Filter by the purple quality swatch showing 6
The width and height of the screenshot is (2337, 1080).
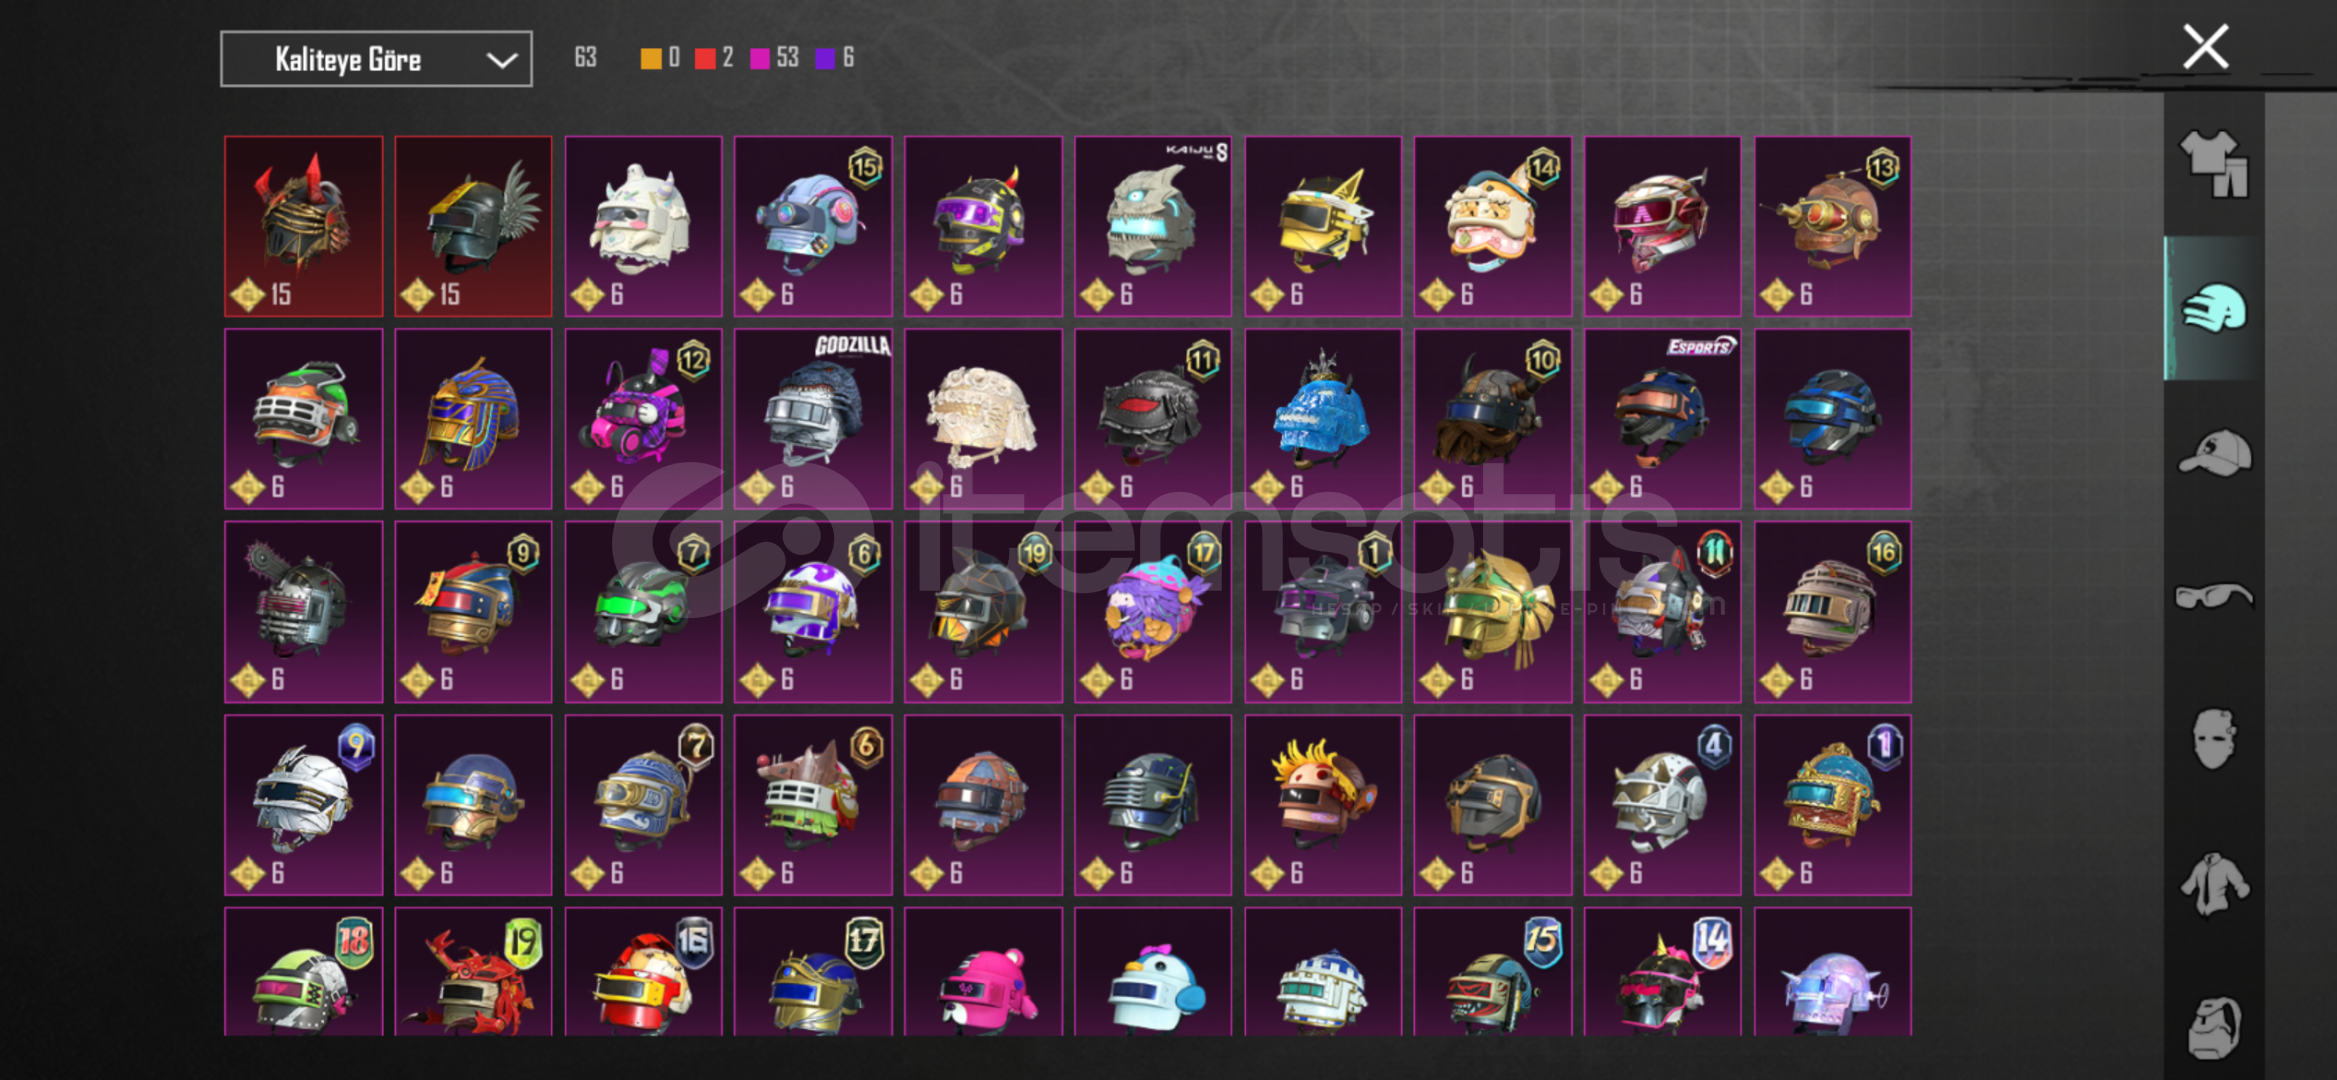click(x=825, y=58)
